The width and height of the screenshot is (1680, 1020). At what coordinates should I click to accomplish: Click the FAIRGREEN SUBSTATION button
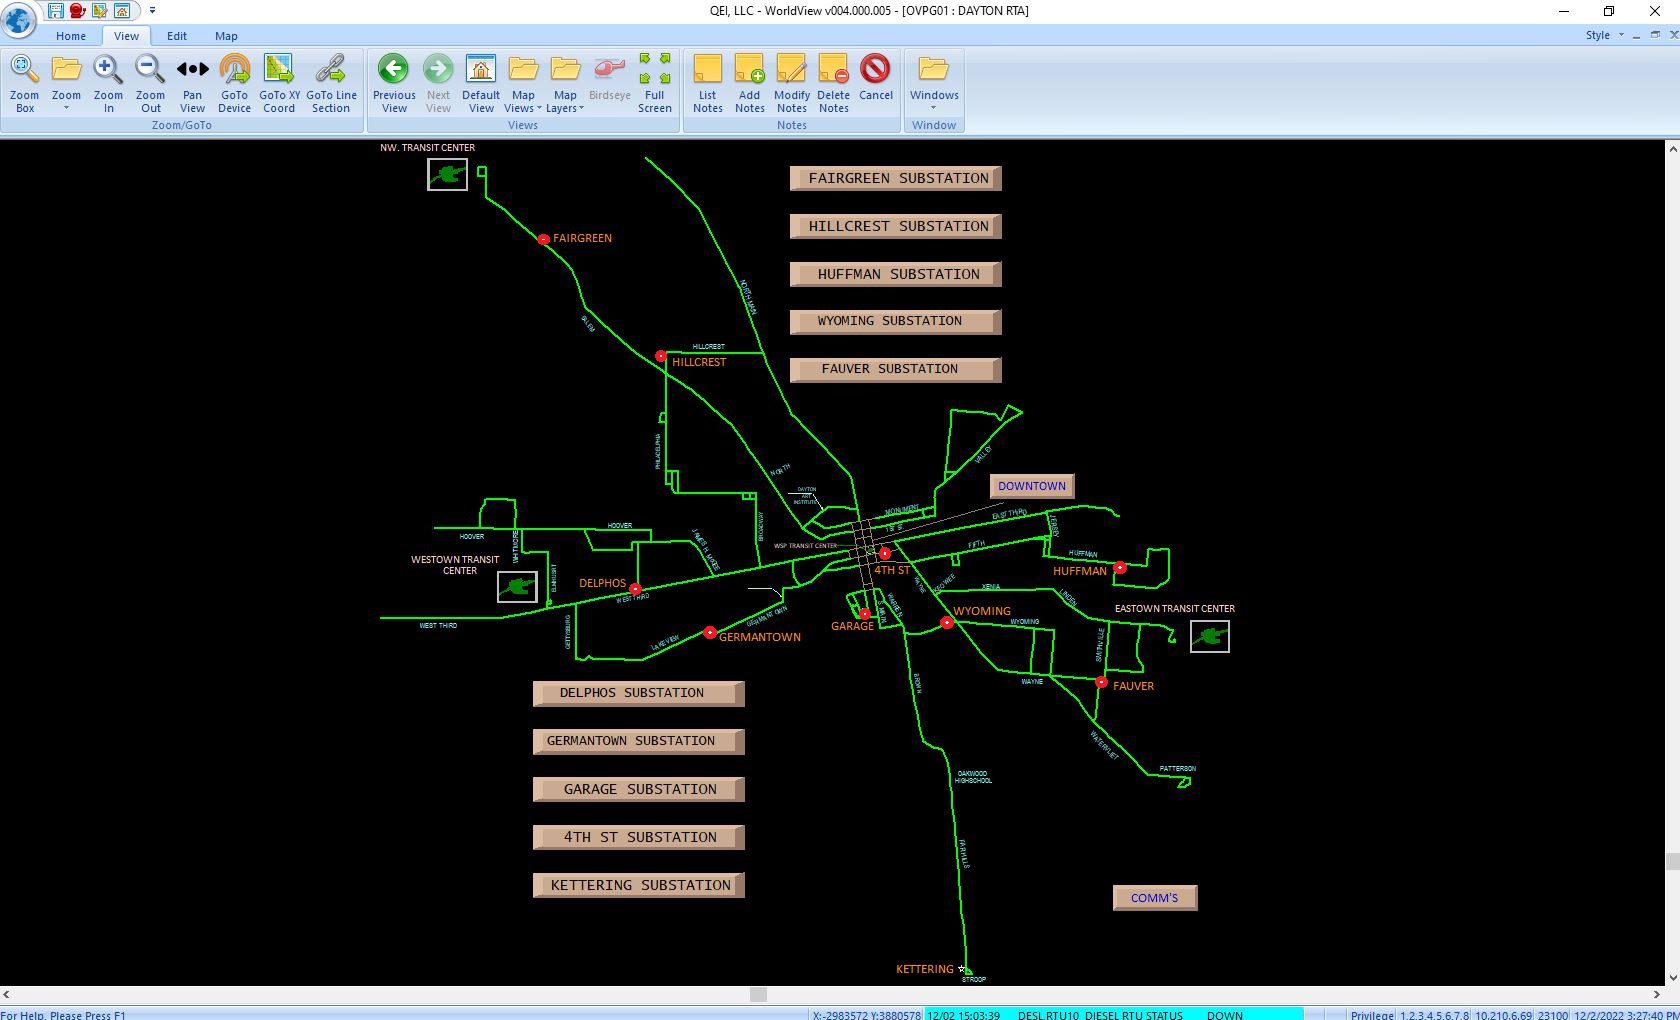896,178
